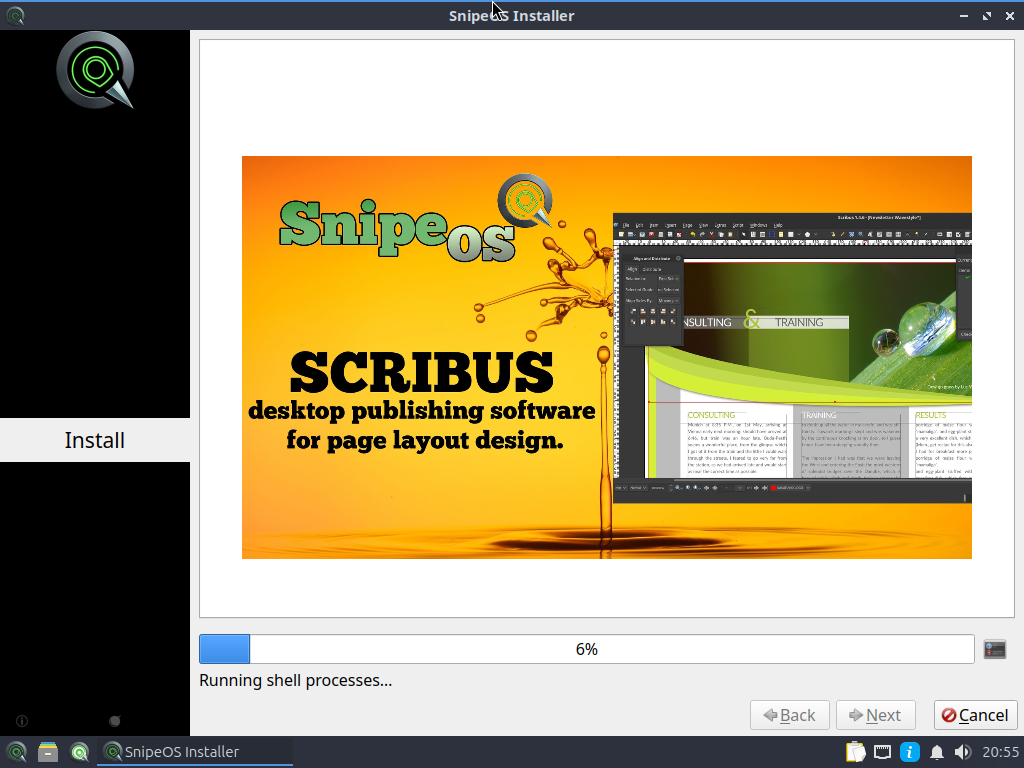
Task: Click the green SnipeOS quick-launch icon
Action: coord(80,752)
